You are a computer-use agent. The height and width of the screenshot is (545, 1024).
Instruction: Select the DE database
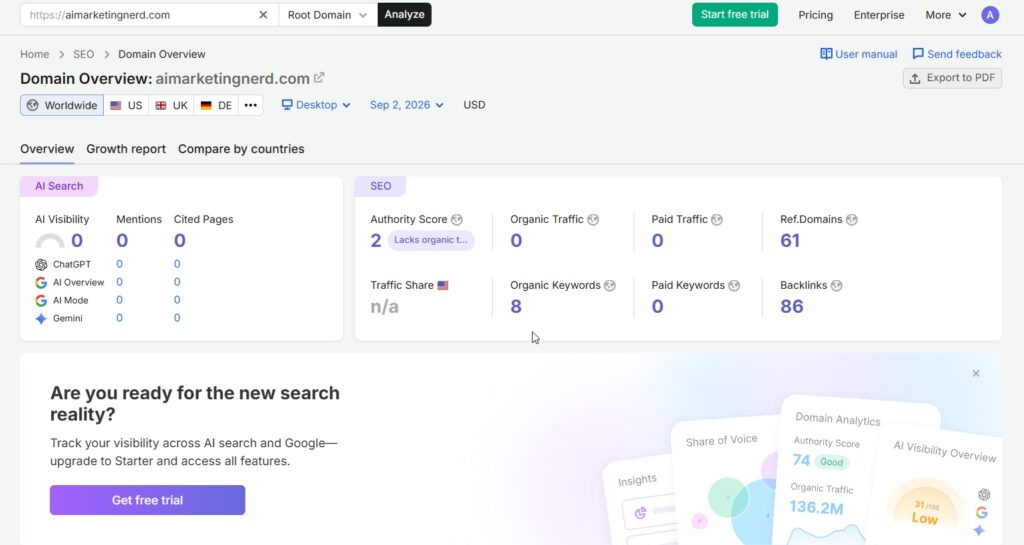coord(217,105)
